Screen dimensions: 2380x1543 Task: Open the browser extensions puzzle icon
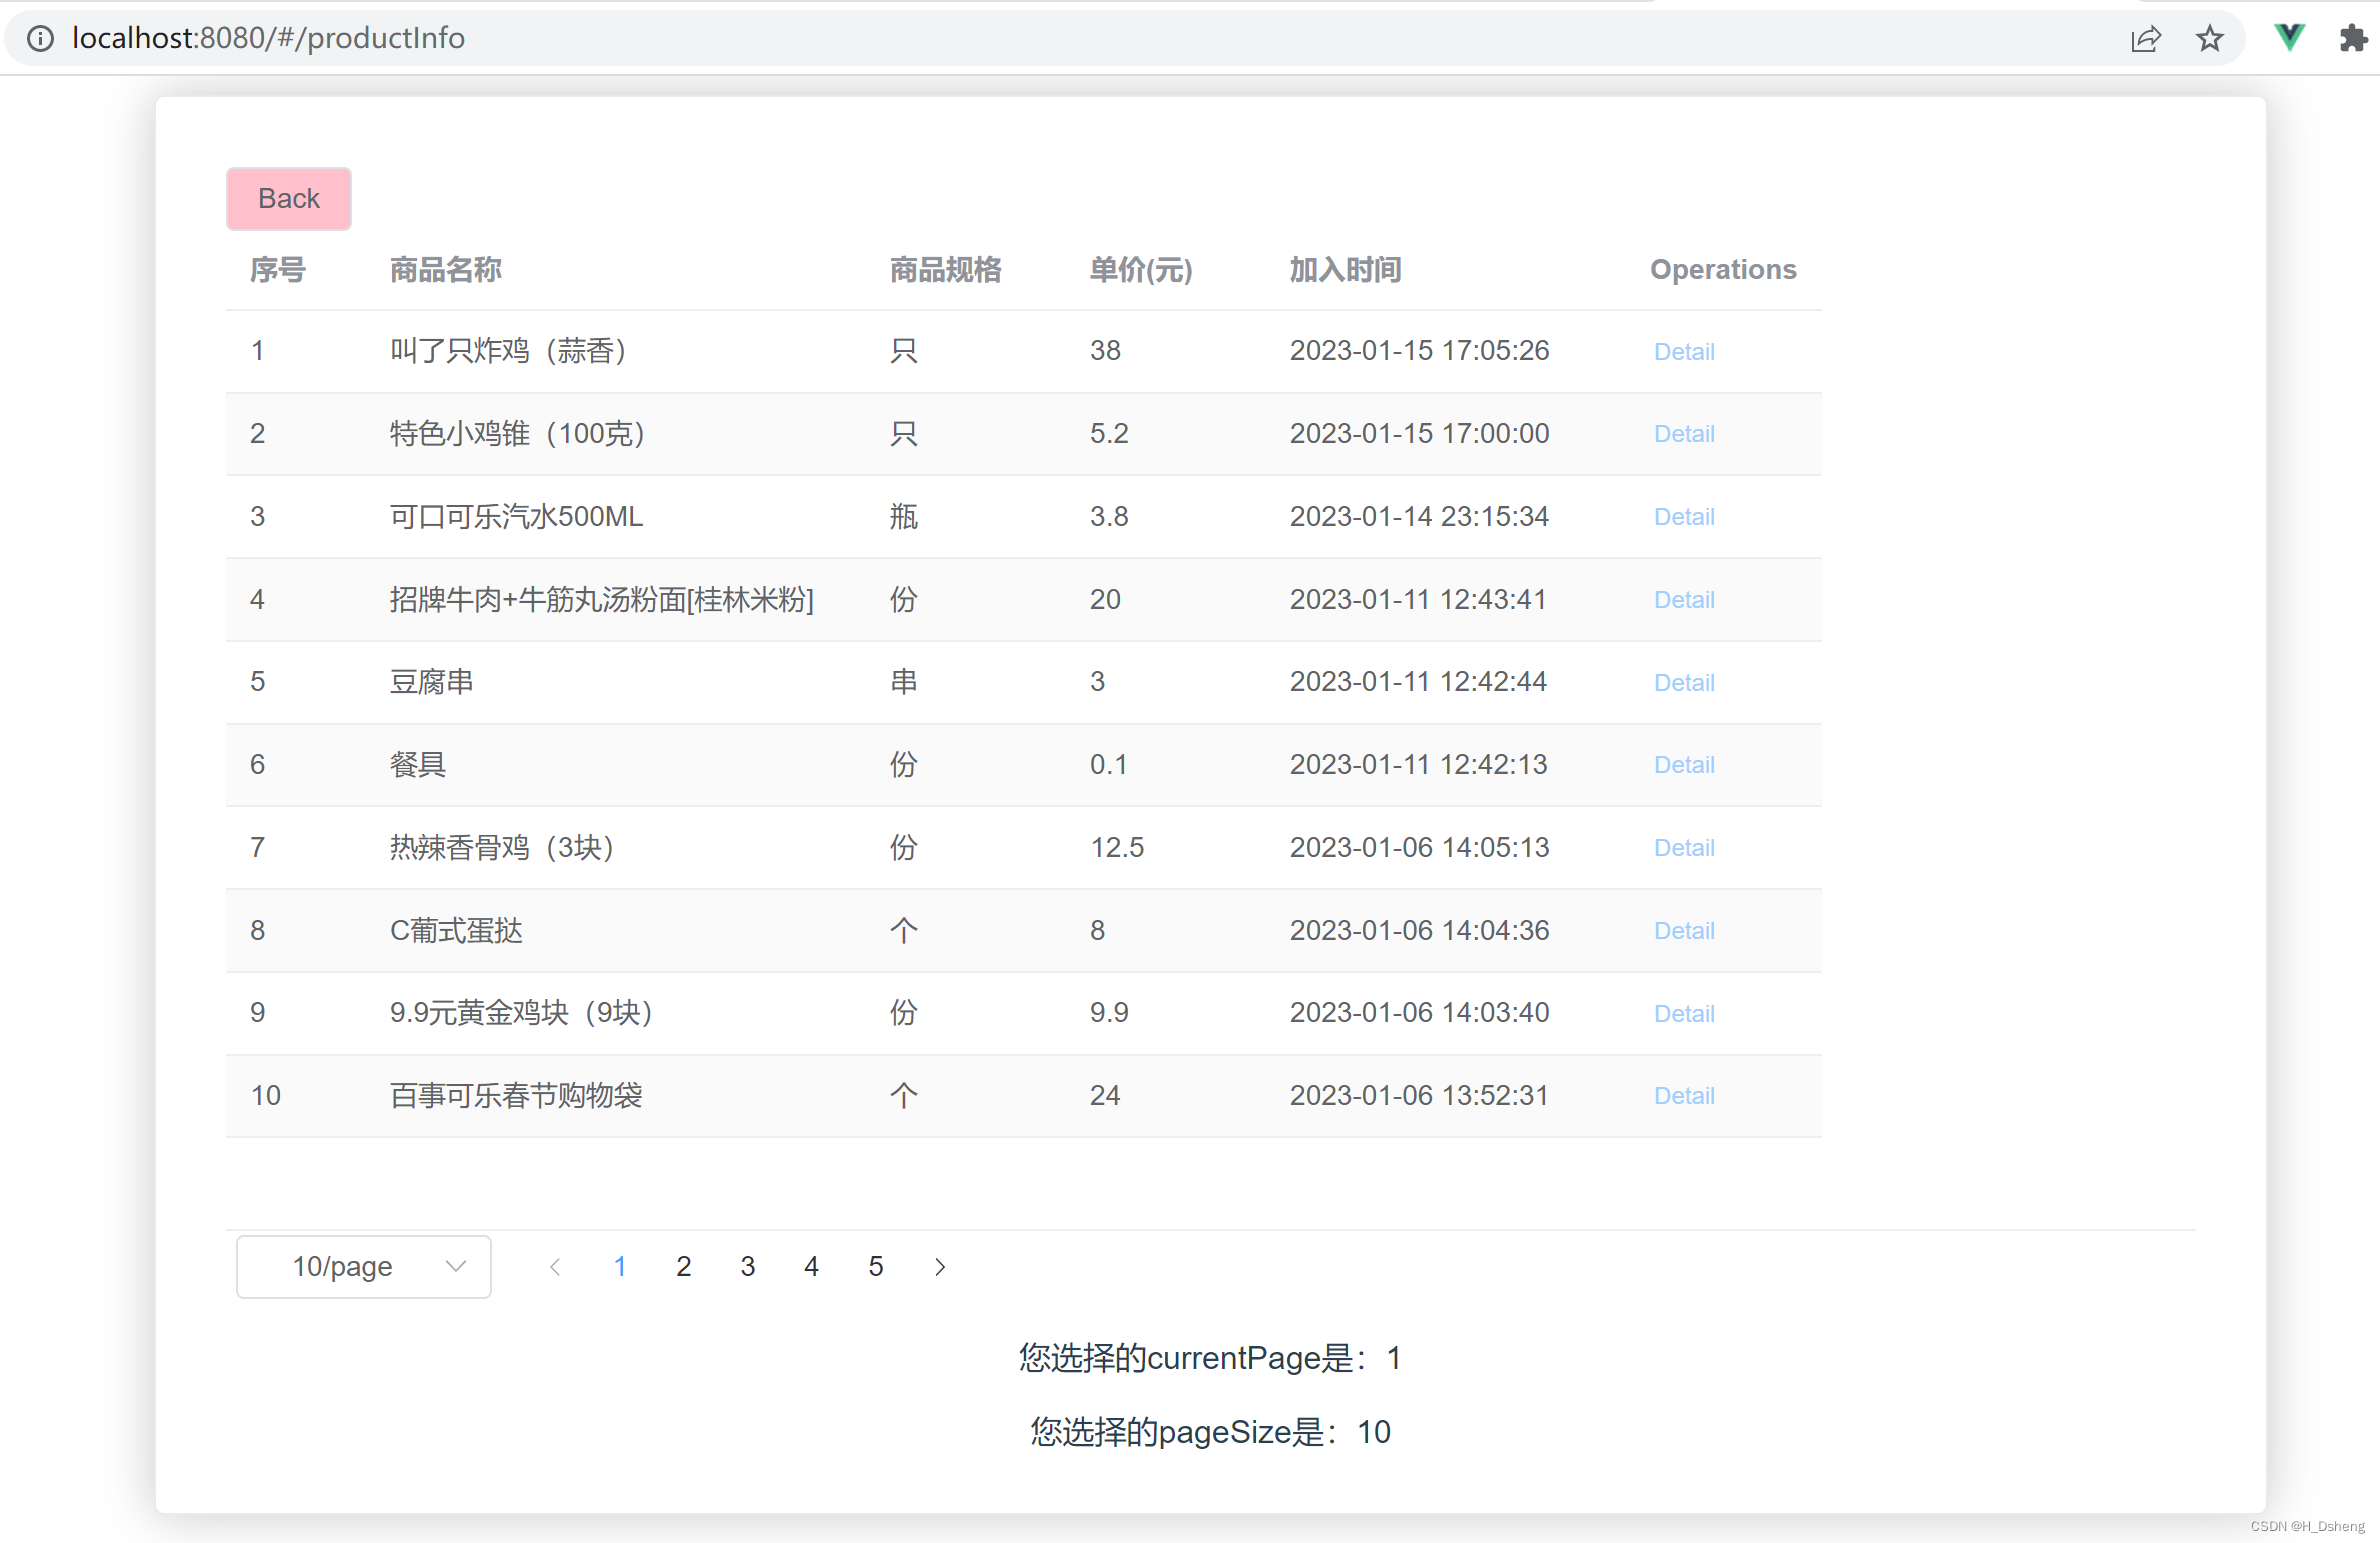click(x=2353, y=39)
